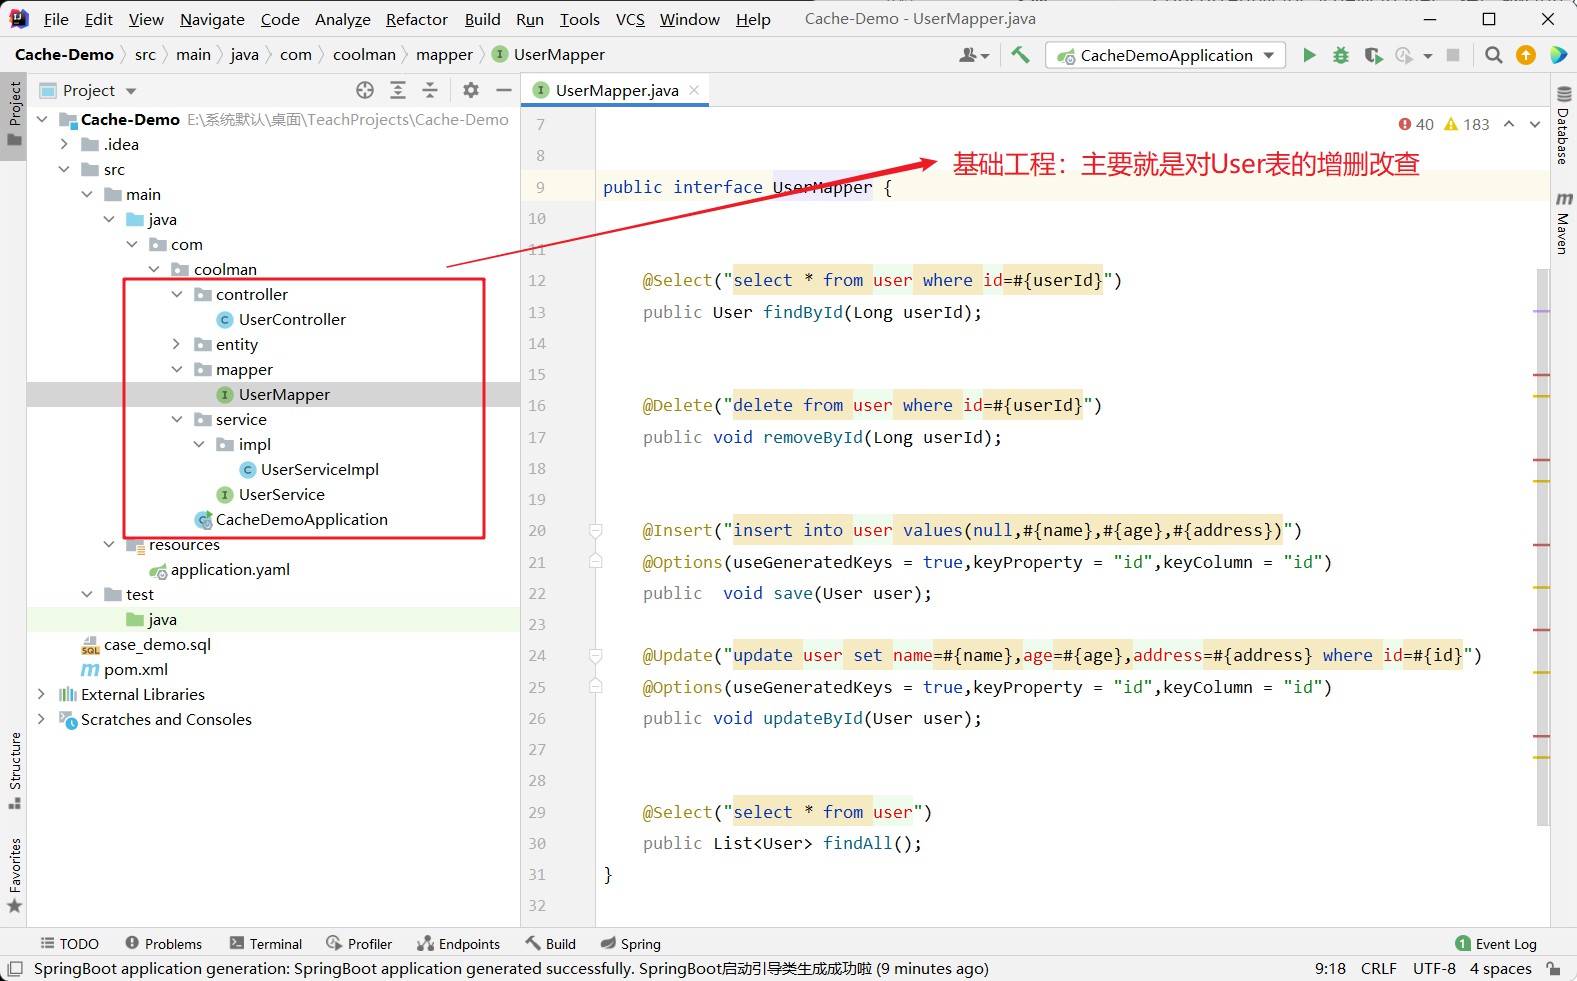This screenshot has width=1577, height=981.
Task: Click the line separator CRLF in status bar
Action: click(1379, 968)
